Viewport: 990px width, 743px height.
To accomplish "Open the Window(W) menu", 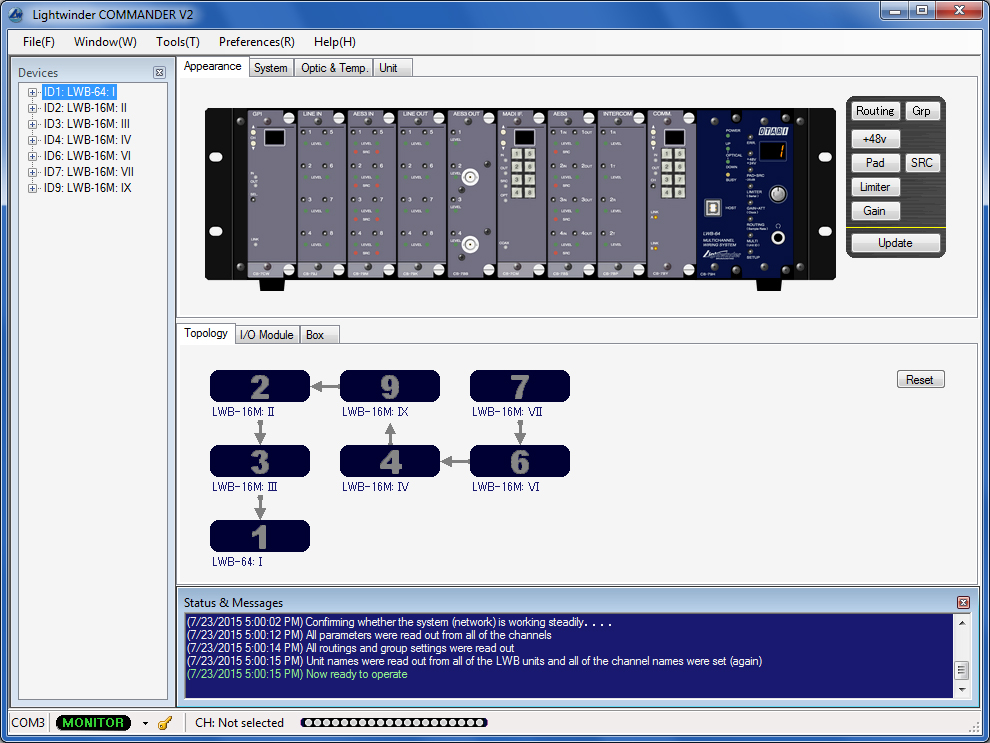I will tap(105, 42).
